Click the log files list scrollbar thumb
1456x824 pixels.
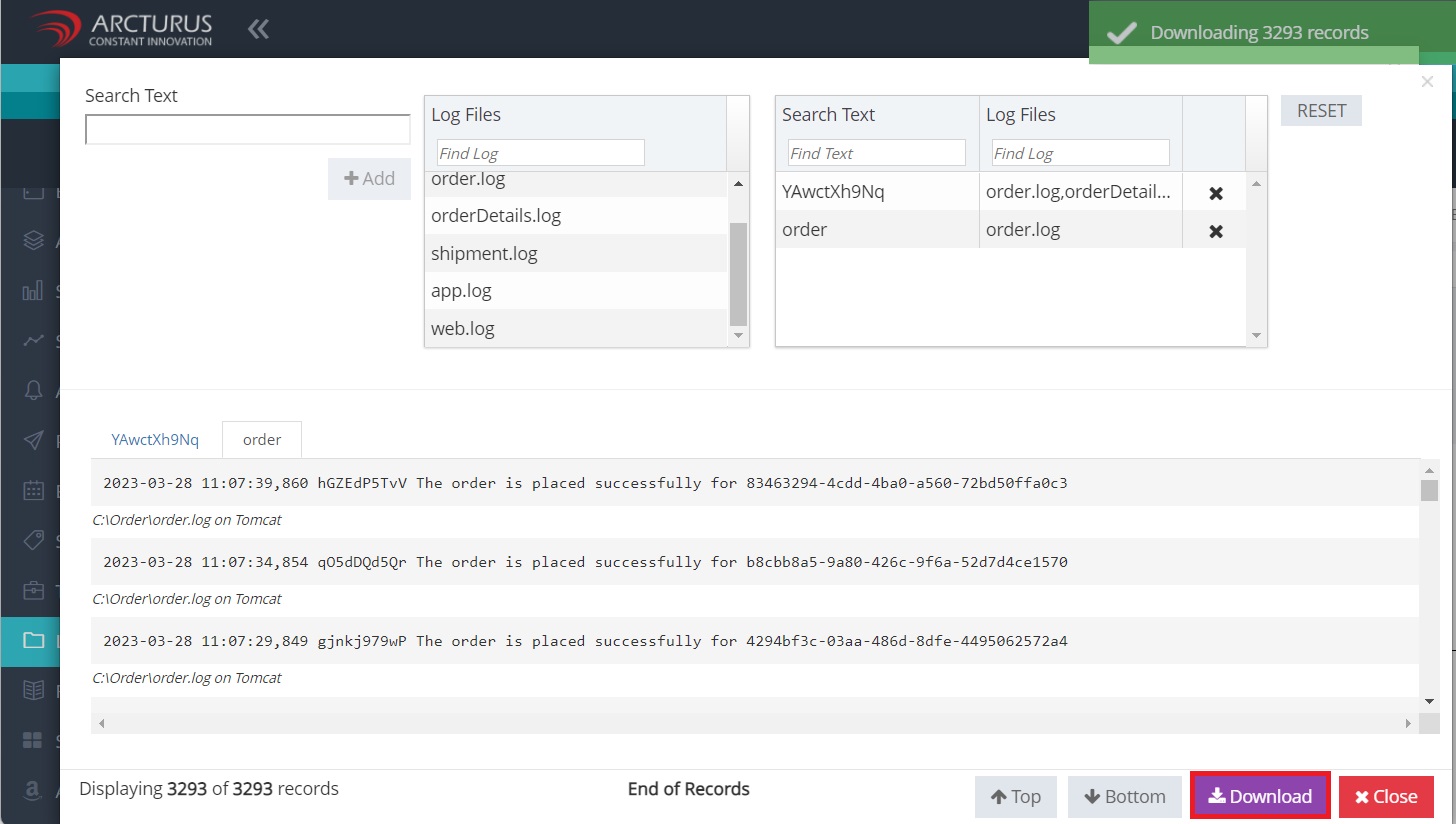click(x=739, y=274)
